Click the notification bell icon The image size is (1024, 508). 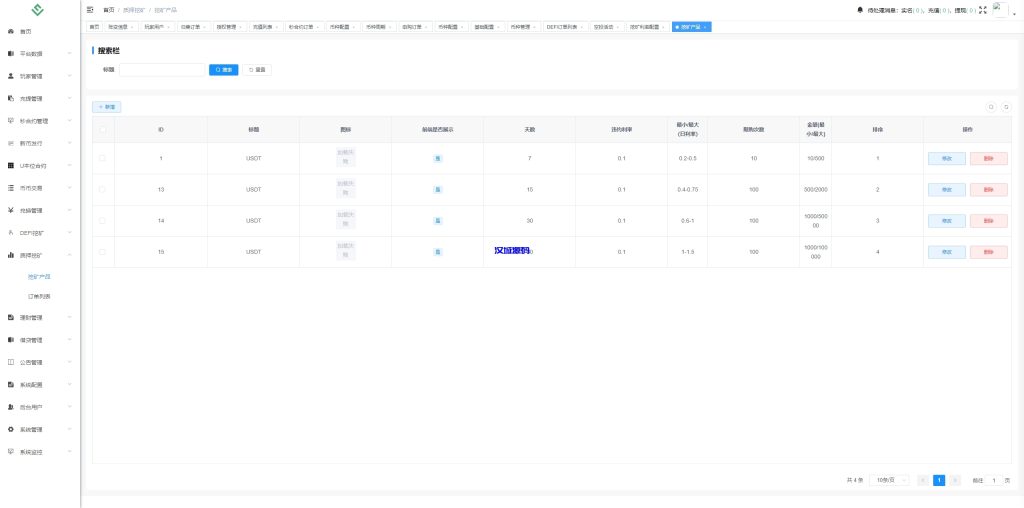click(x=861, y=10)
